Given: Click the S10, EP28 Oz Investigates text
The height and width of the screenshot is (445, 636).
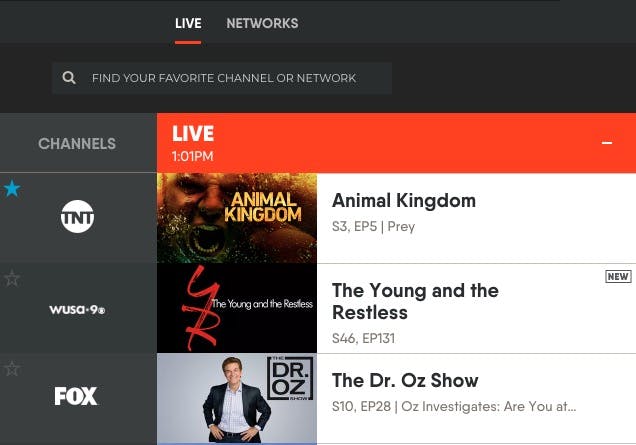Looking at the screenshot, I should point(454,406).
